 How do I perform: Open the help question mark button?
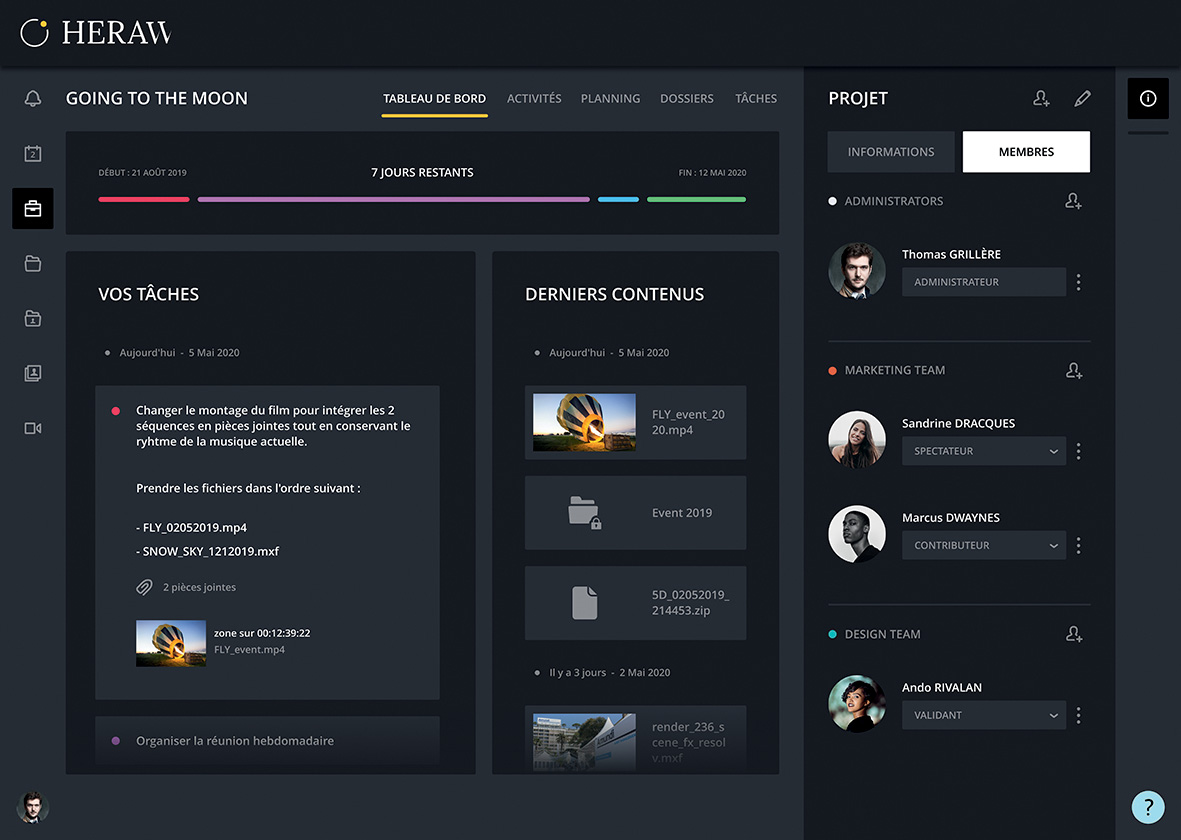pyautogui.click(x=1148, y=806)
